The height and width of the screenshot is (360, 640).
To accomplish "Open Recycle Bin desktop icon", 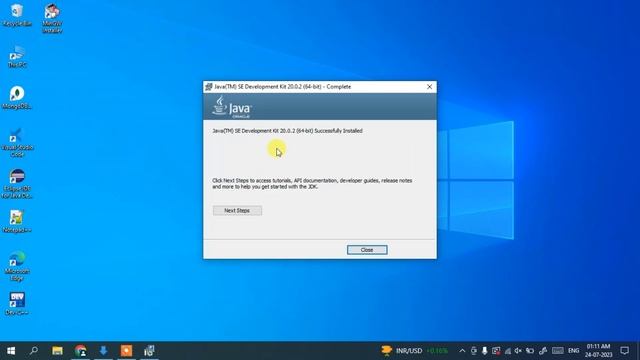I will point(17,15).
